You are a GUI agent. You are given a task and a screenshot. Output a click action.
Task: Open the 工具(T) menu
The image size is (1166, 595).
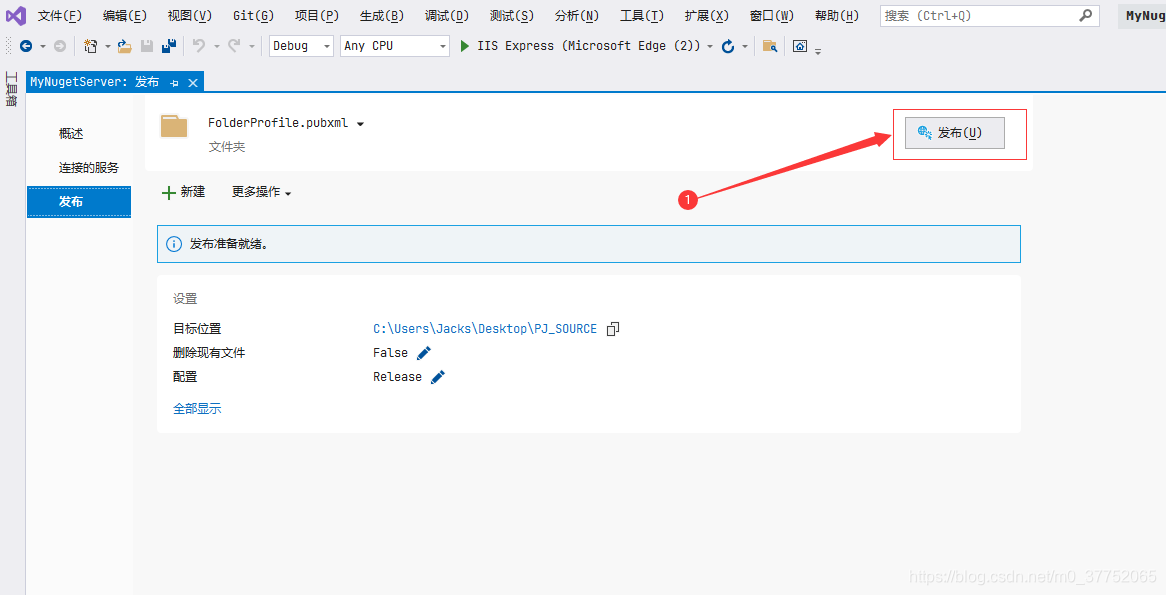tap(642, 16)
